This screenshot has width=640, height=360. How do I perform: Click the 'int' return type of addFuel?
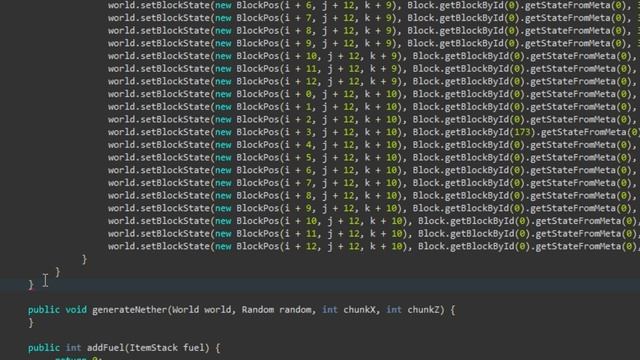click(x=73, y=348)
